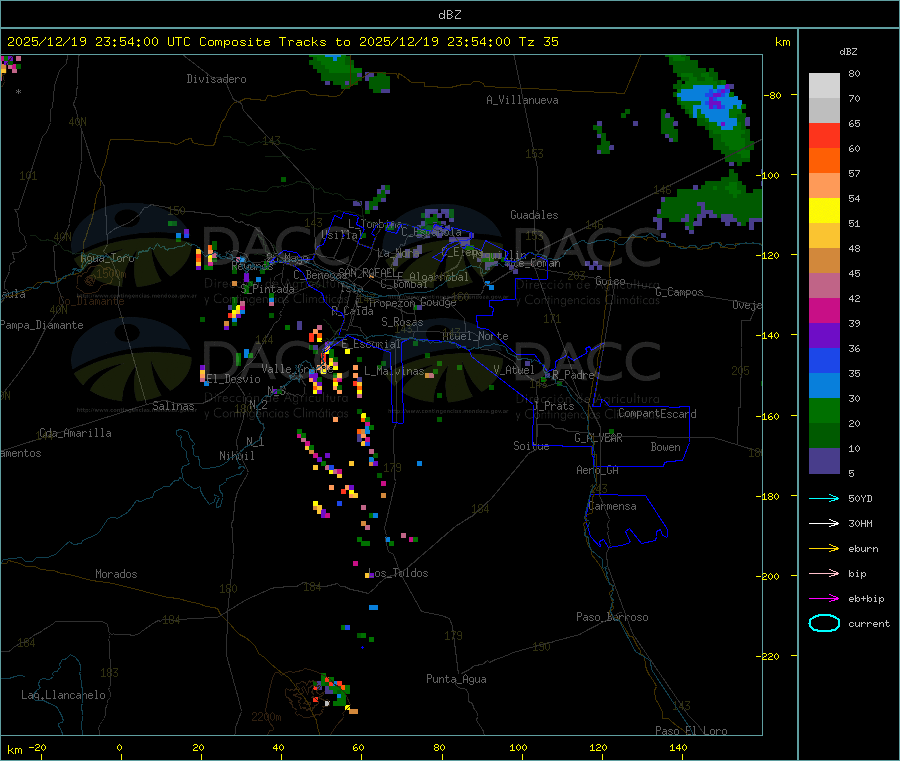Click the 'Punta_Agua' map label
900x761 pixels.
[x=456, y=679]
